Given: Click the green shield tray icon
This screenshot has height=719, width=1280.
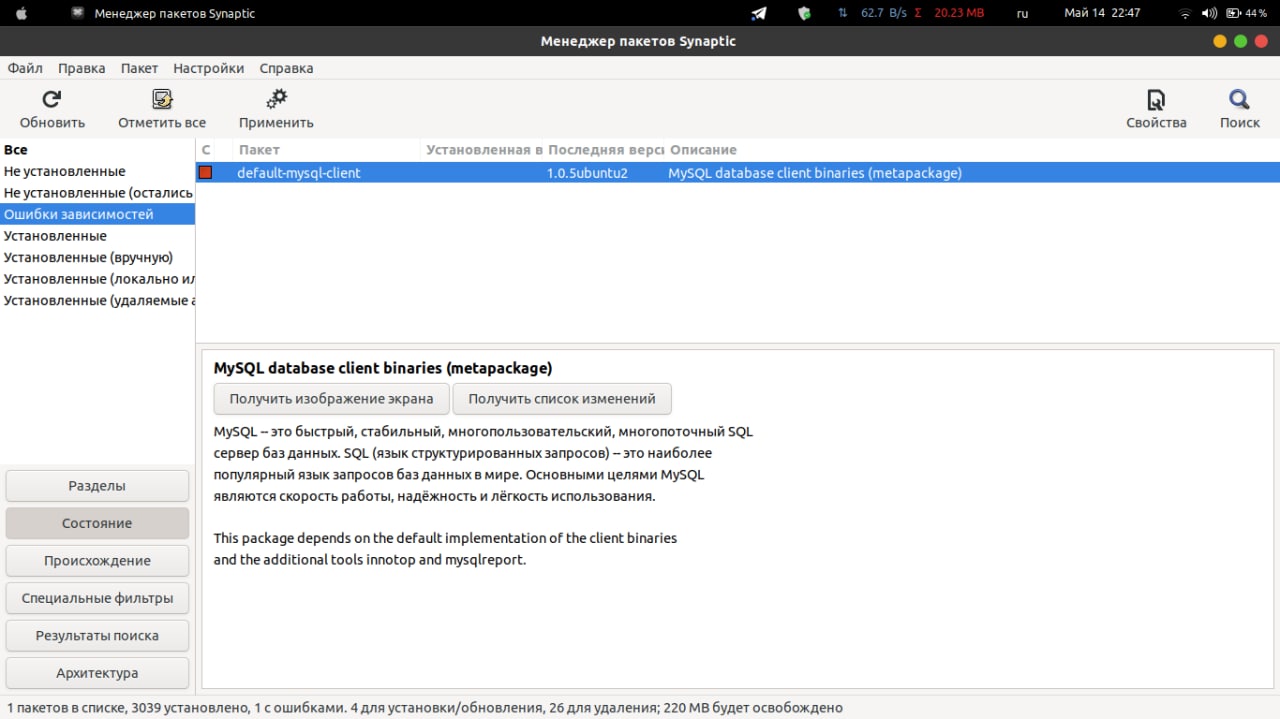Looking at the screenshot, I should (804, 13).
